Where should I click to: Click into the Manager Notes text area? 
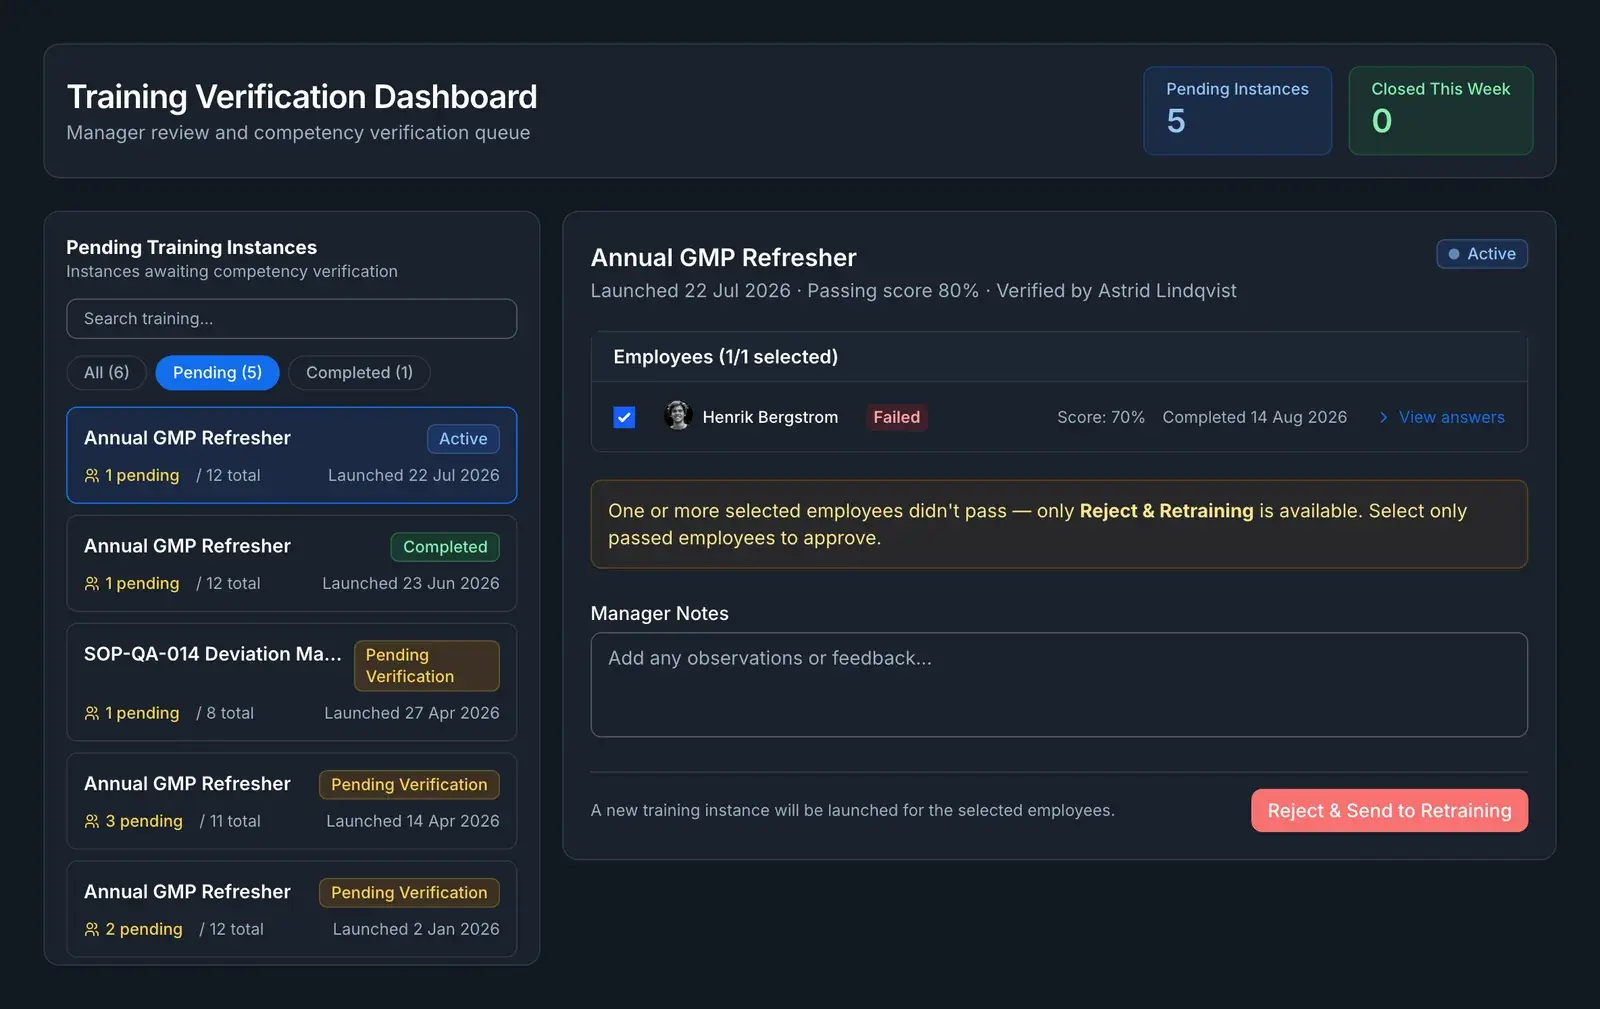click(1059, 685)
